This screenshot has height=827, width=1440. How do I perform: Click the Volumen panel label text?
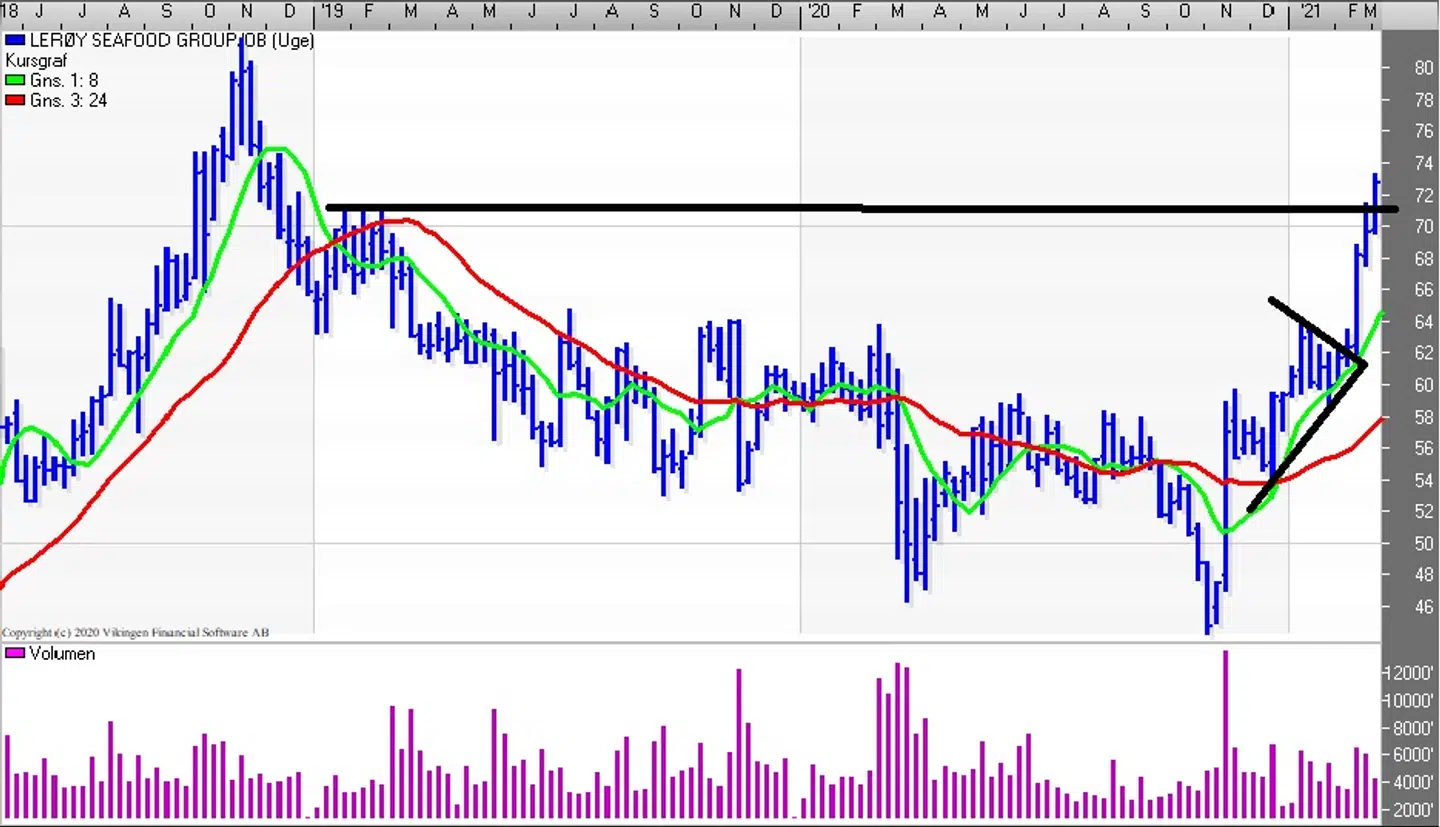62,654
